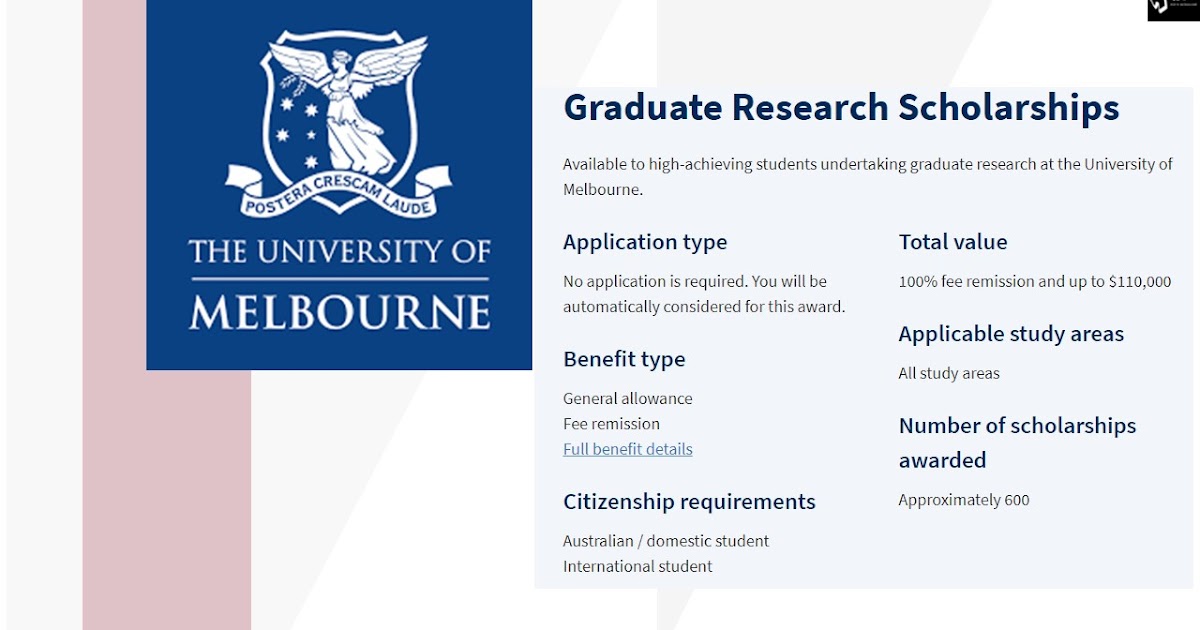Expand the Citizenship requirements section
The image size is (1200, 630).
[x=690, y=501]
